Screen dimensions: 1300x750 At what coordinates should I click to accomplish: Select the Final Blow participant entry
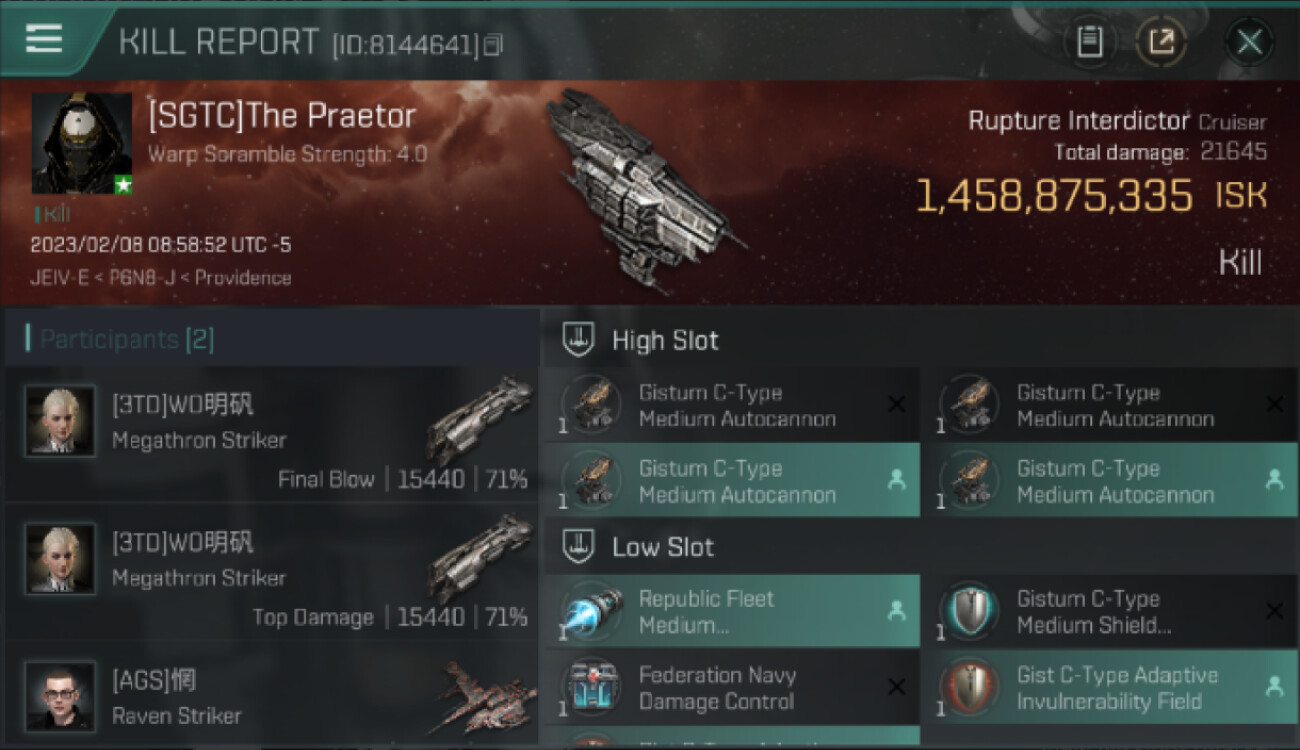pos(272,435)
